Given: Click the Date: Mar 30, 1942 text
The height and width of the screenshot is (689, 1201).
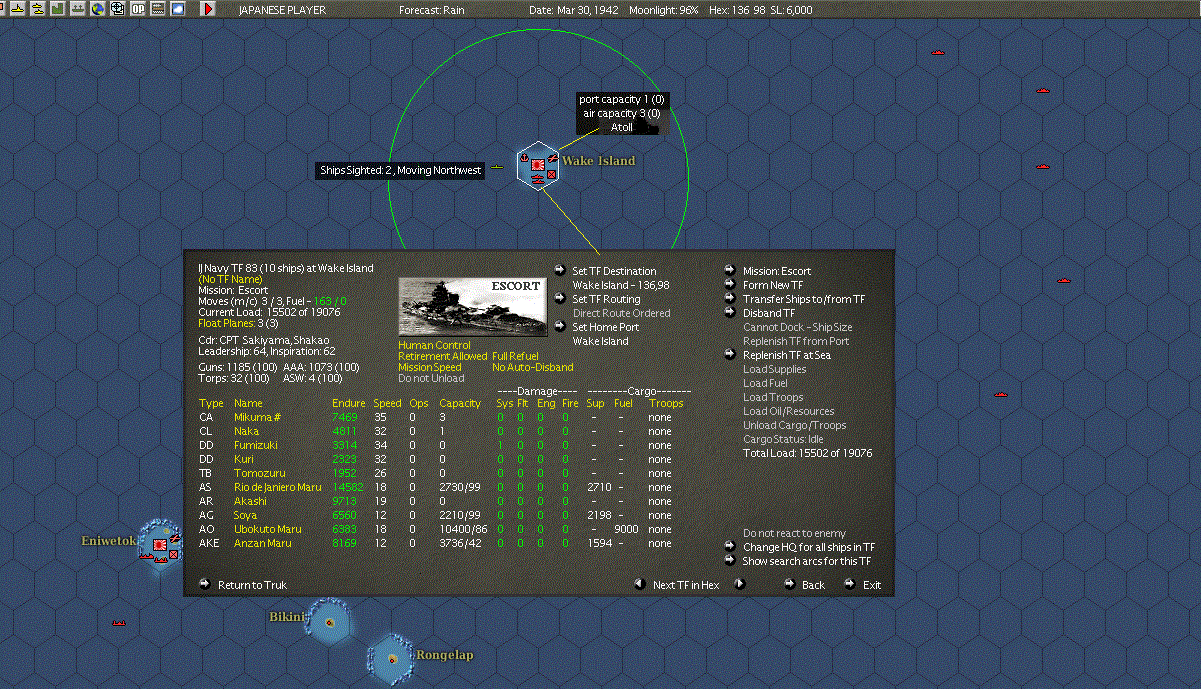Looking at the screenshot, I should pyautogui.click(x=573, y=9).
